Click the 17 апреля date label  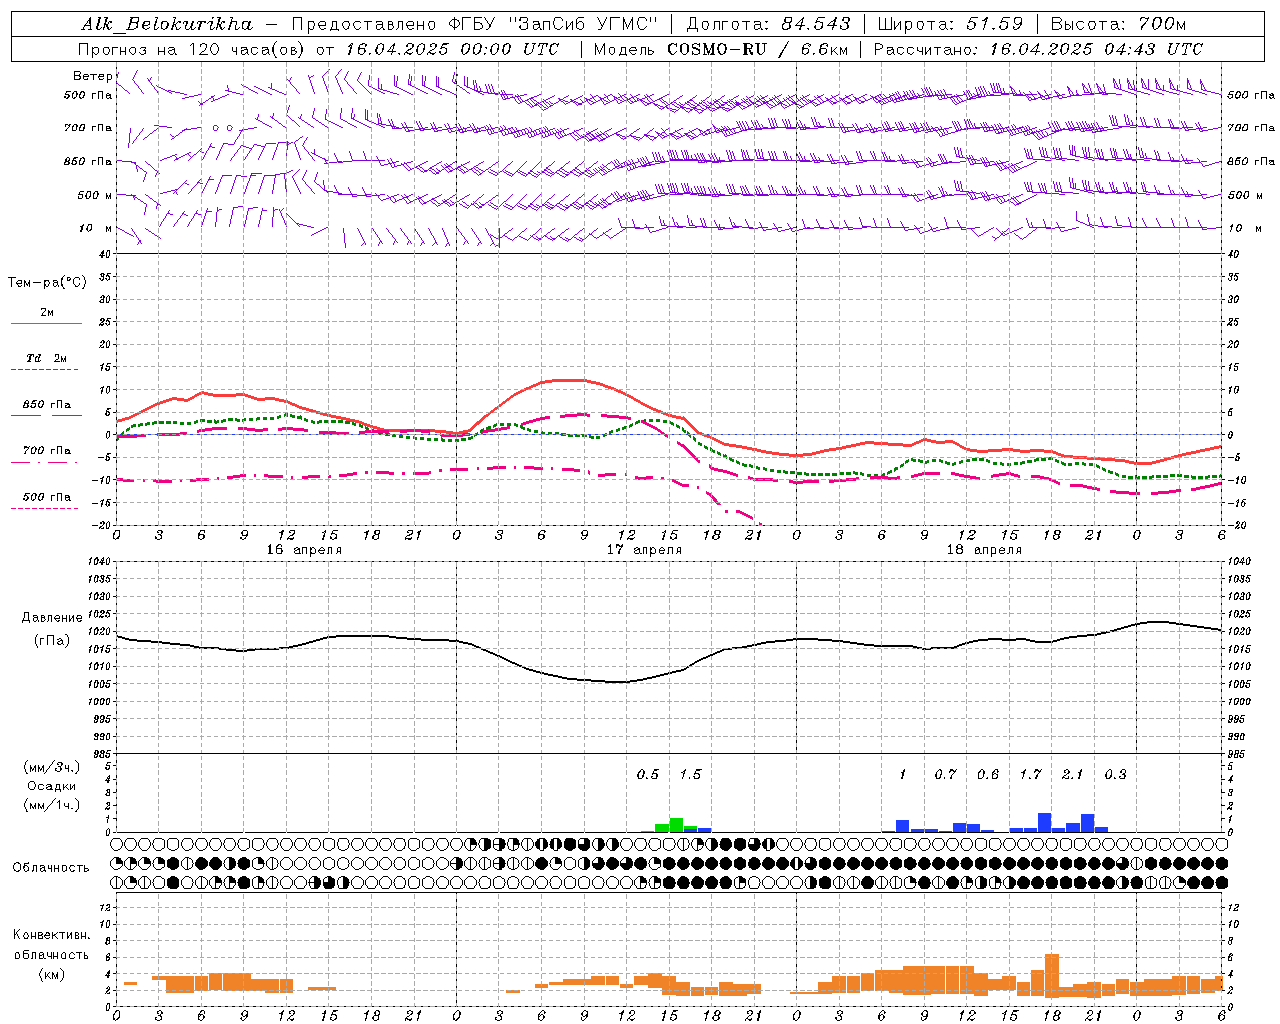[x=644, y=550]
